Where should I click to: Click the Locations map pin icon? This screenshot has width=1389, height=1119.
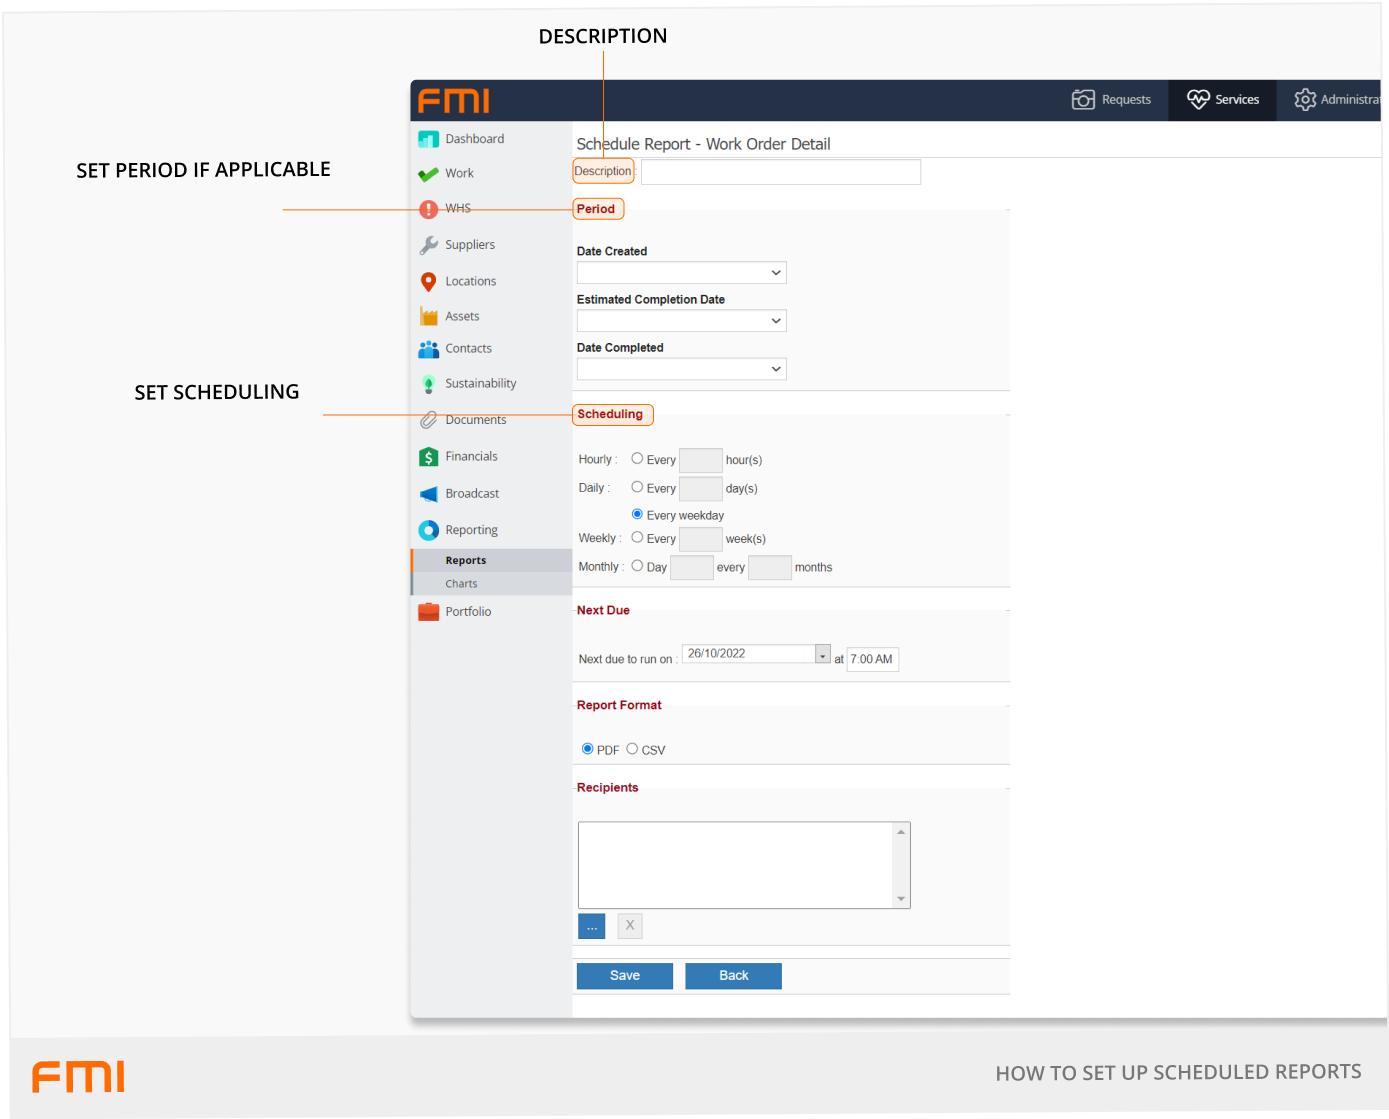[x=428, y=282]
